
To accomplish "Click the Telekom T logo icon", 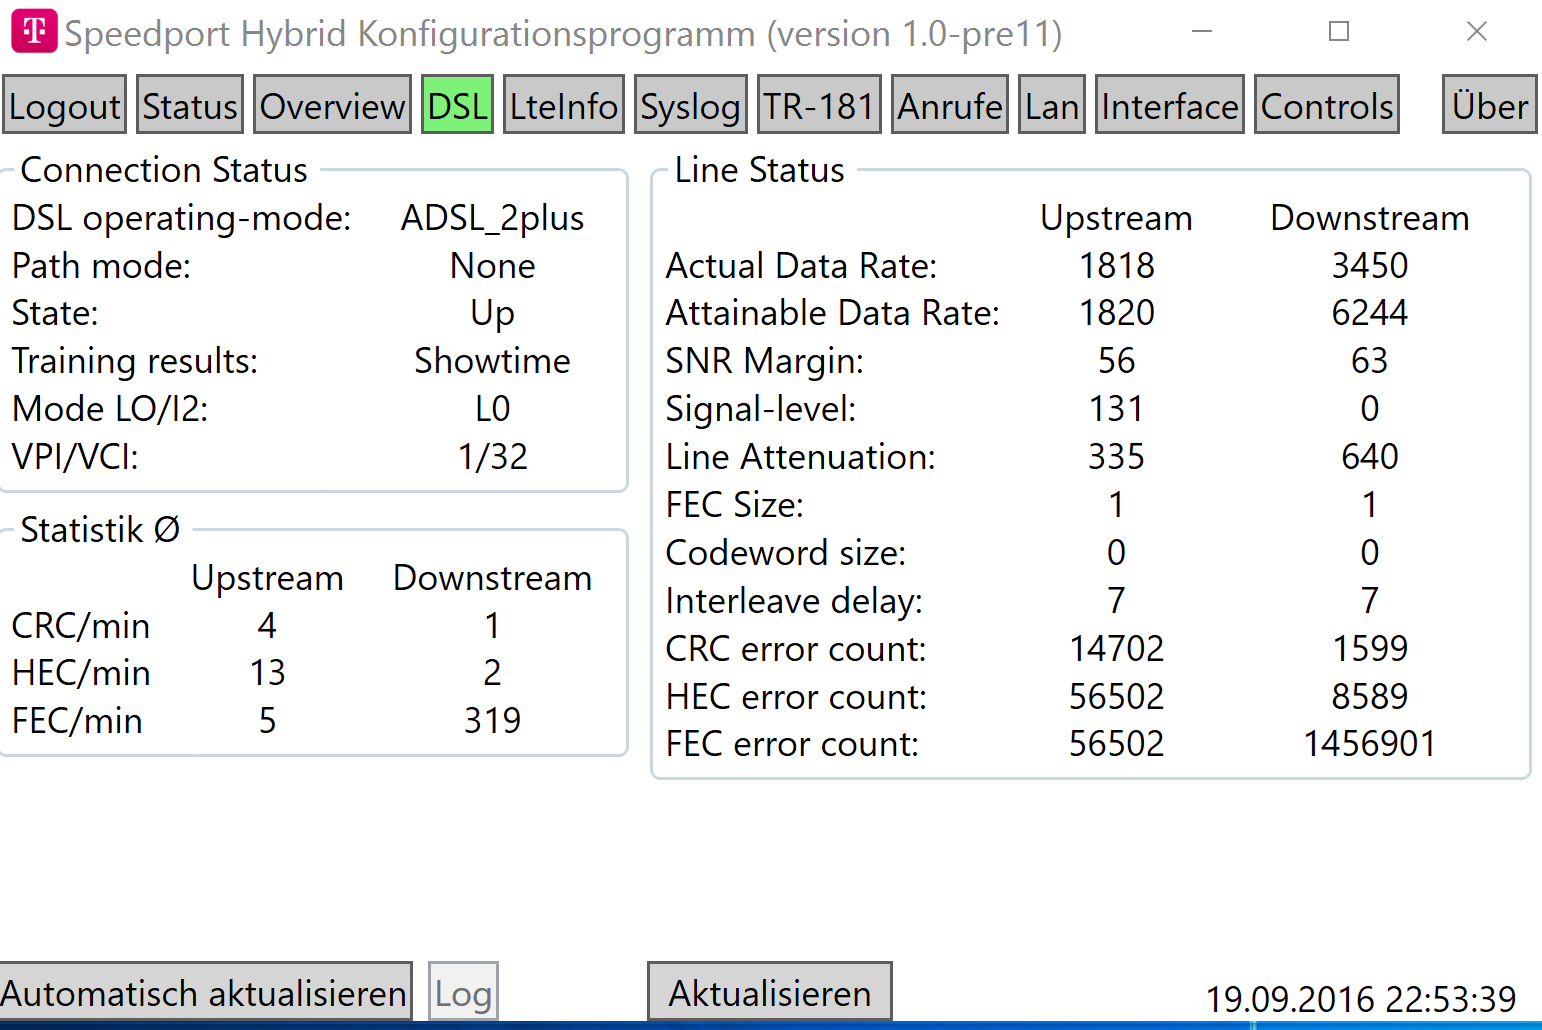I will click(34, 31).
